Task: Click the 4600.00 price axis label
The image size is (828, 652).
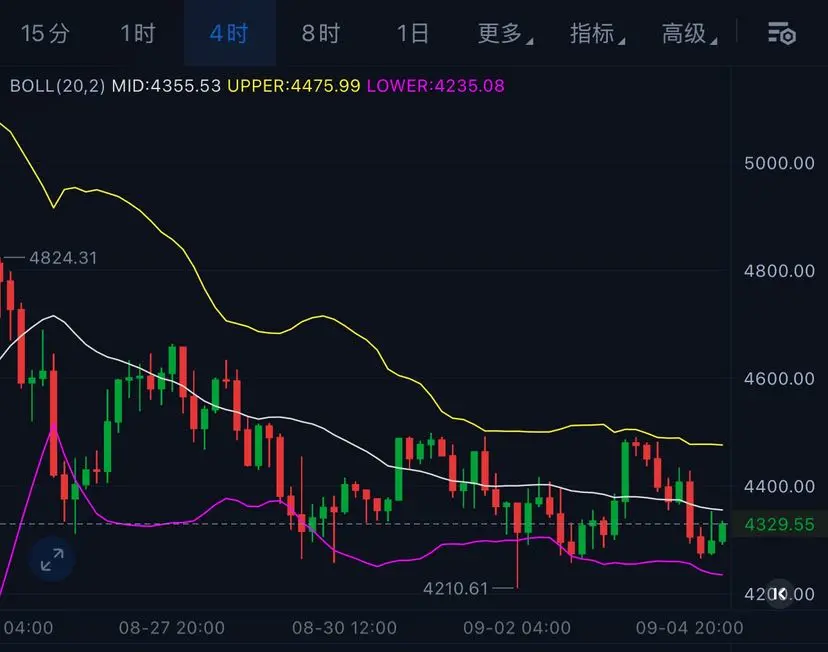Action: tap(779, 379)
